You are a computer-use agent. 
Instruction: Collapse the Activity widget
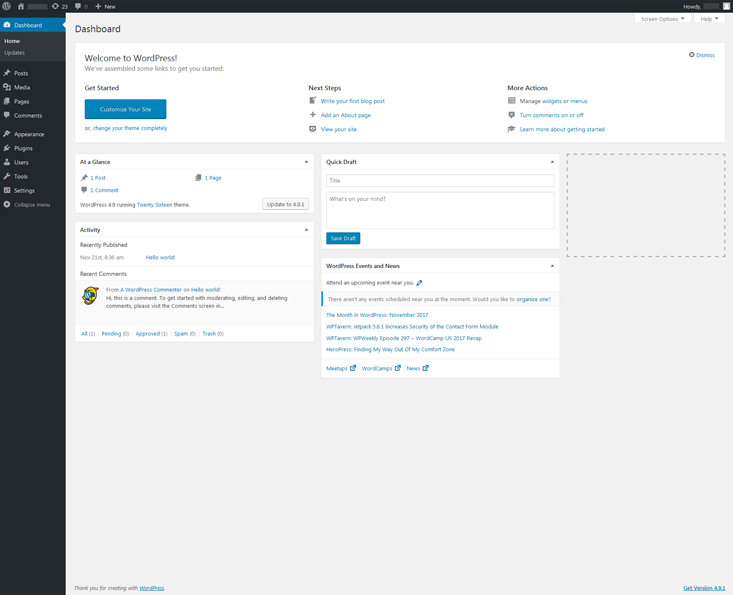pos(306,229)
